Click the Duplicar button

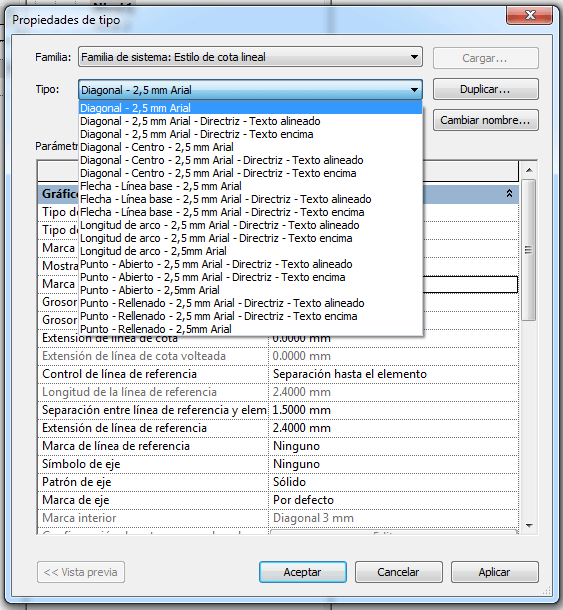pyautogui.click(x=486, y=89)
